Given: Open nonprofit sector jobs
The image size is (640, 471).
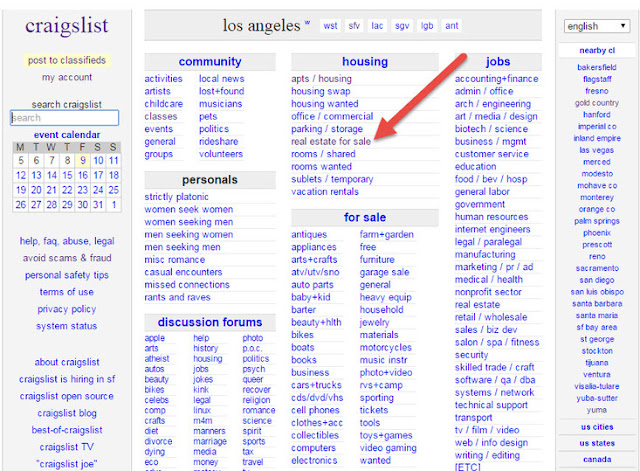Looking at the screenshot, I should tap(488, 292).
